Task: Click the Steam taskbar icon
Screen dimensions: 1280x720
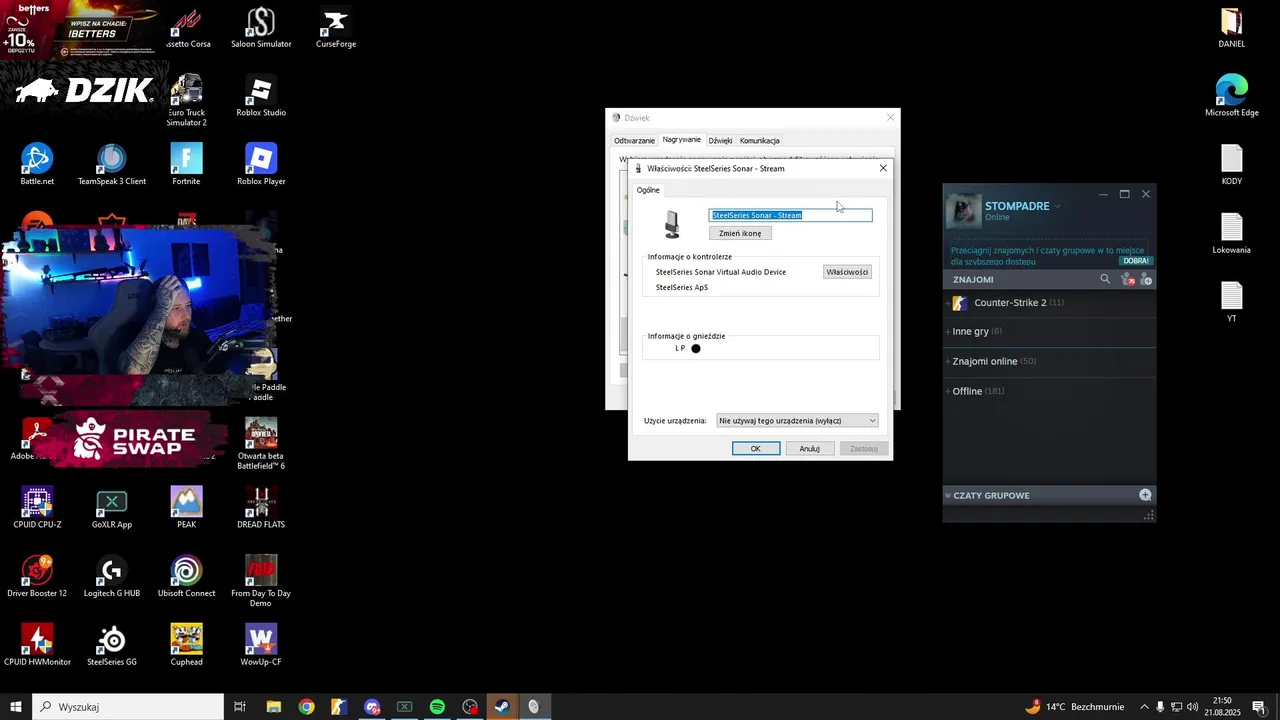Action: (502, 707)
